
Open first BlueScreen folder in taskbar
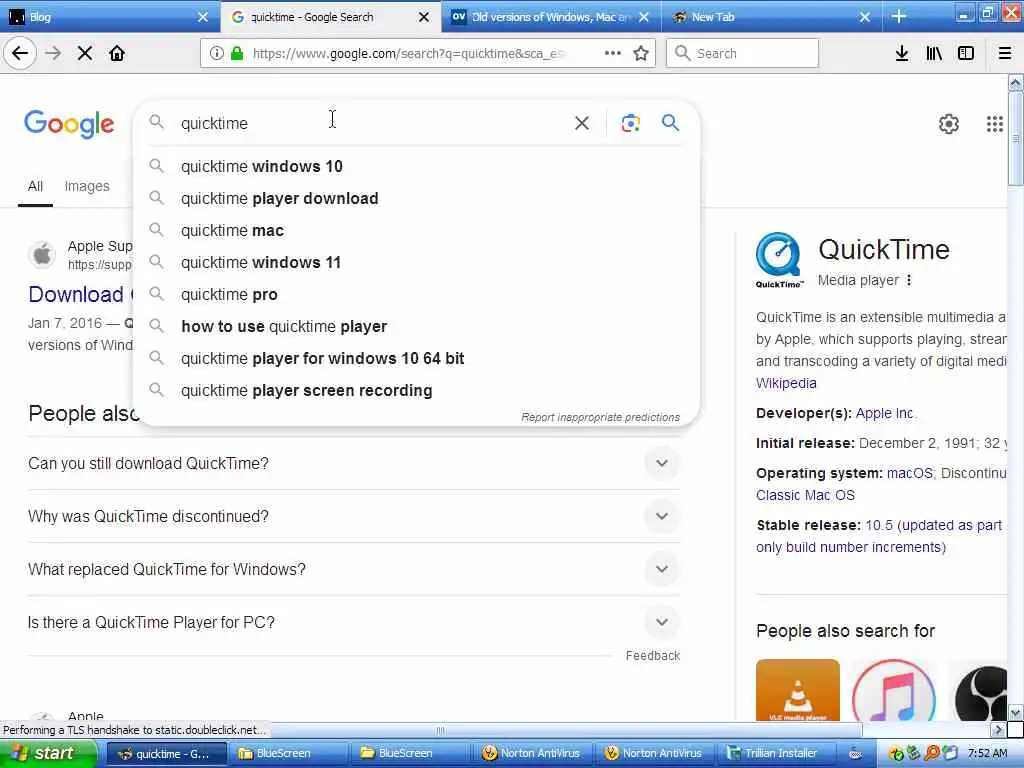point(287,753)
